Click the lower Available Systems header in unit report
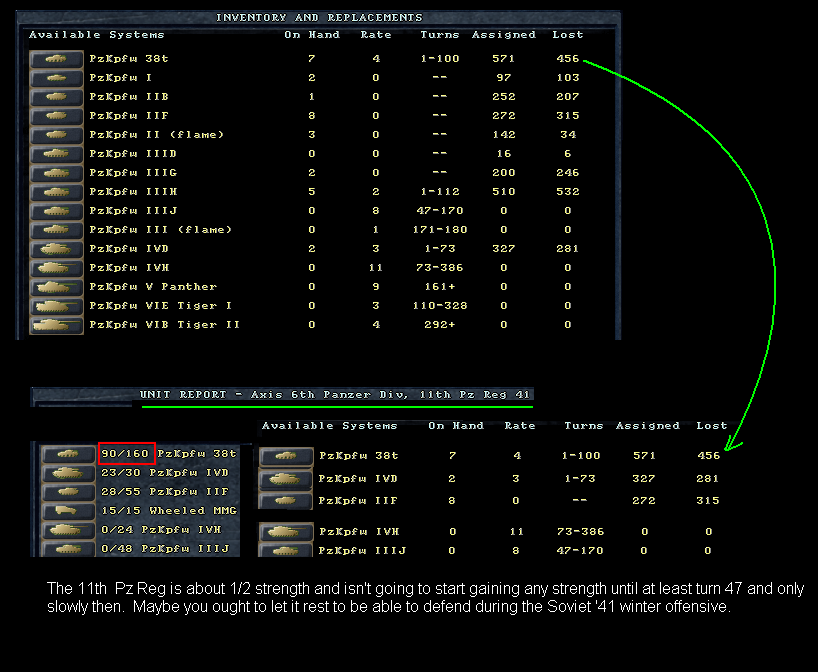The height and width of the screenshot is (672, 818). 330,426
